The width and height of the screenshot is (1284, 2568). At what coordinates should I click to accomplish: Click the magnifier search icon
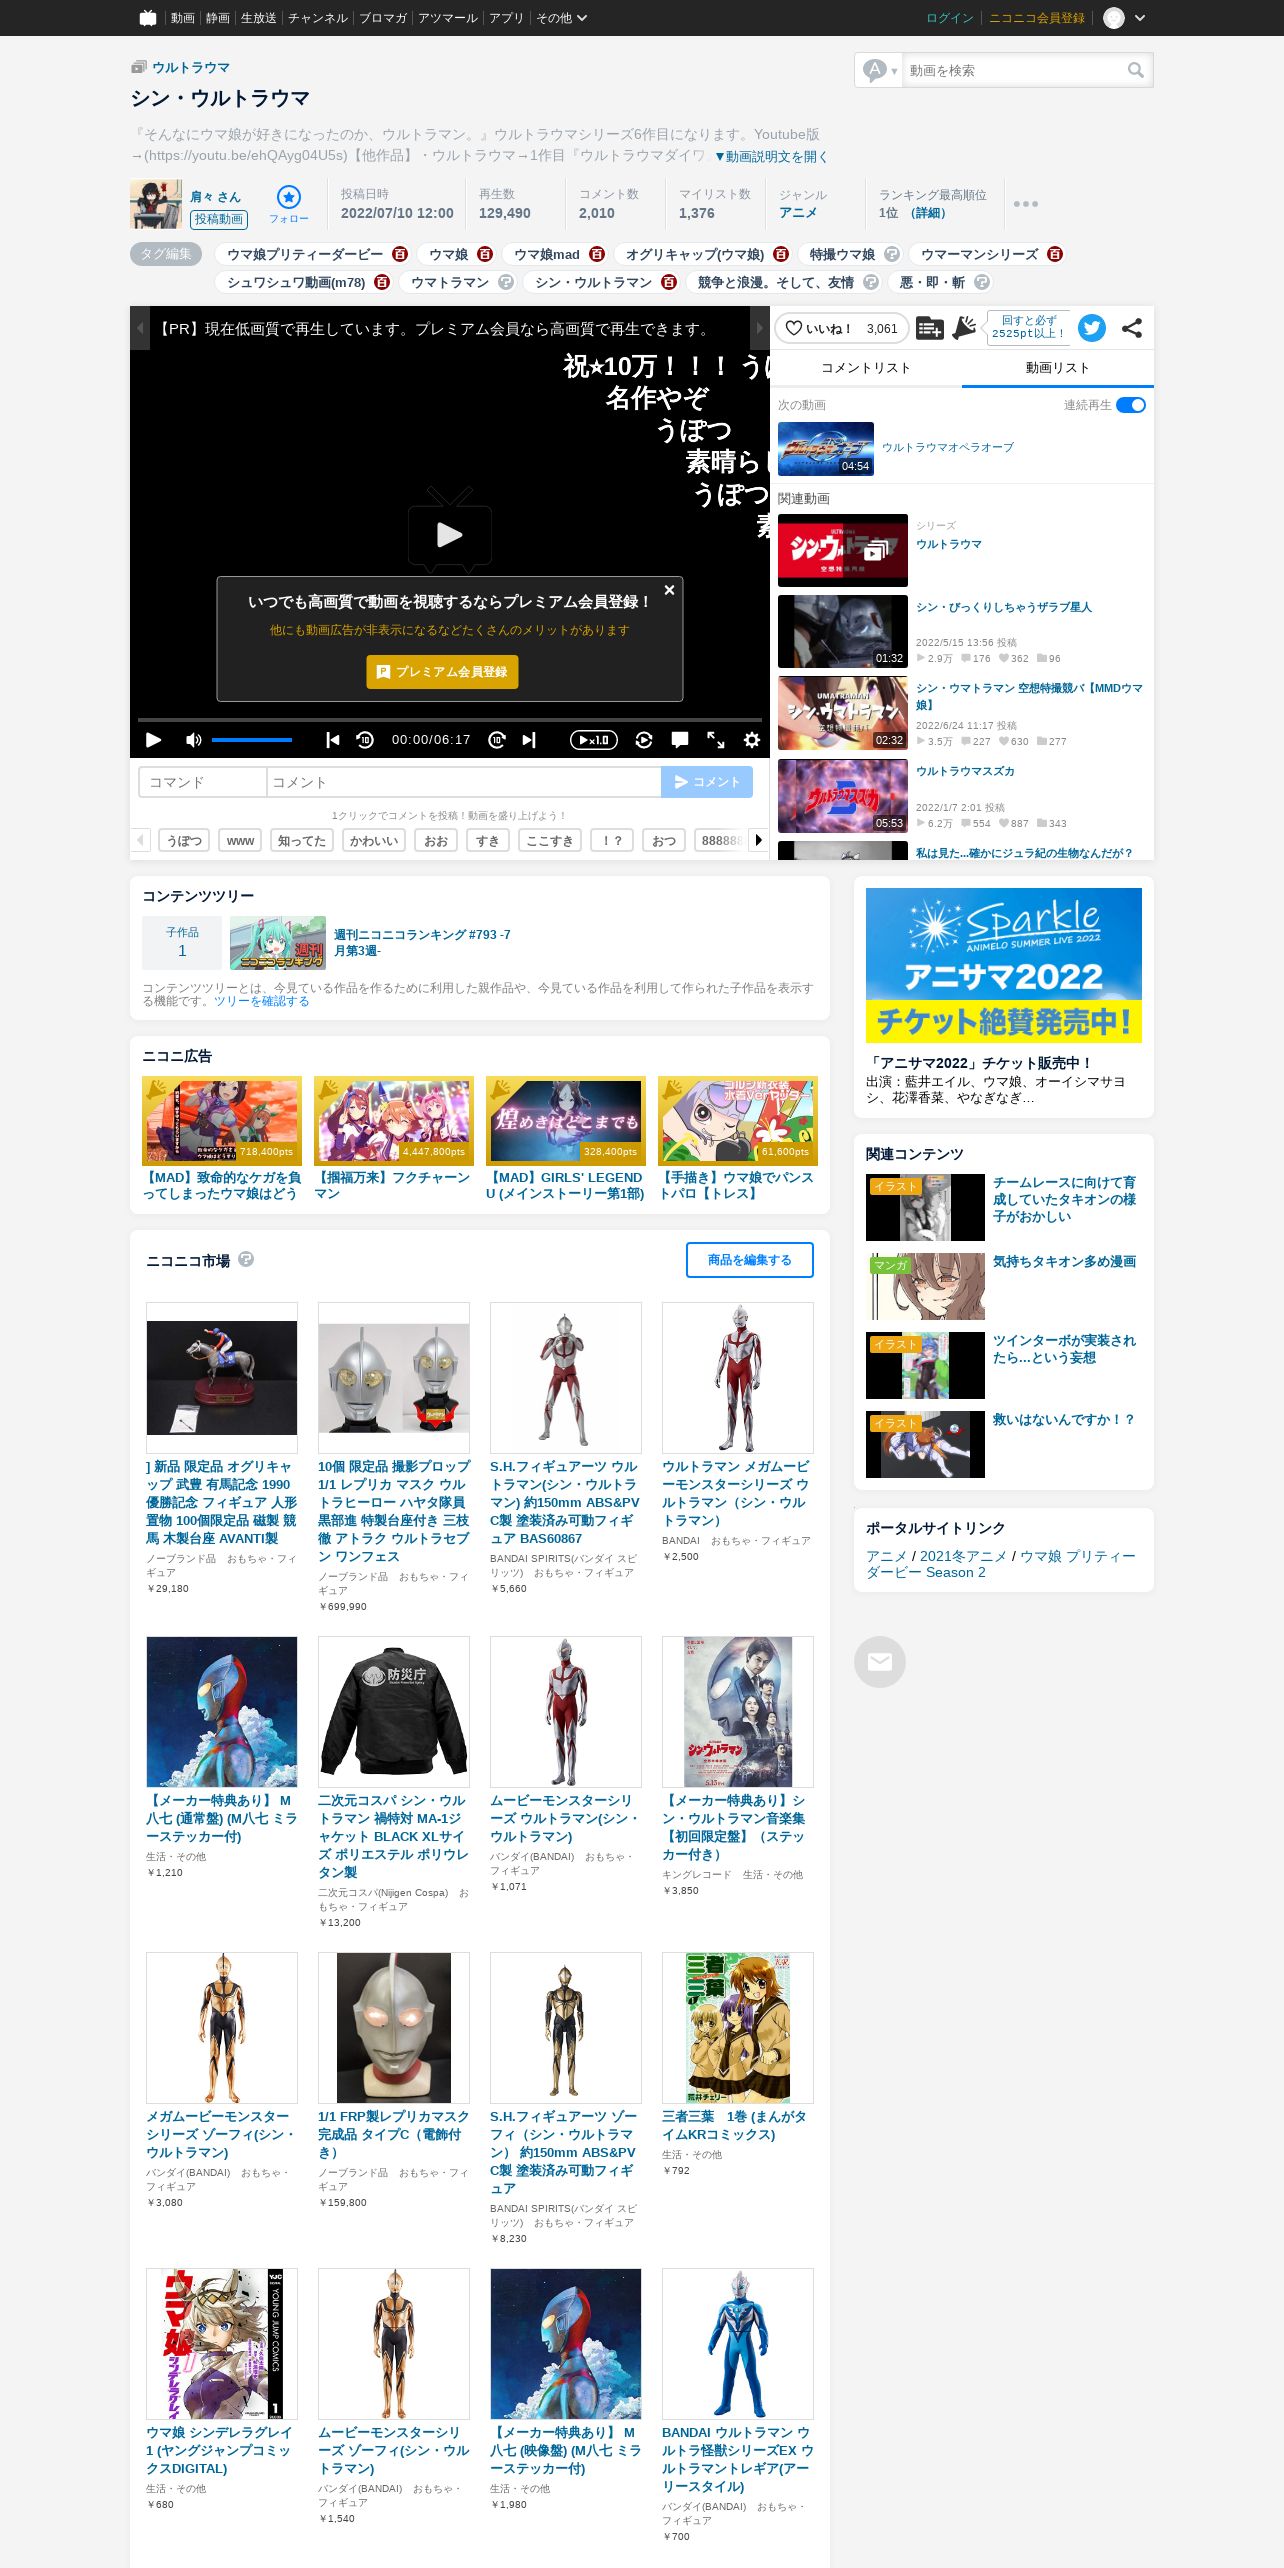click(x=1136, y=70)
